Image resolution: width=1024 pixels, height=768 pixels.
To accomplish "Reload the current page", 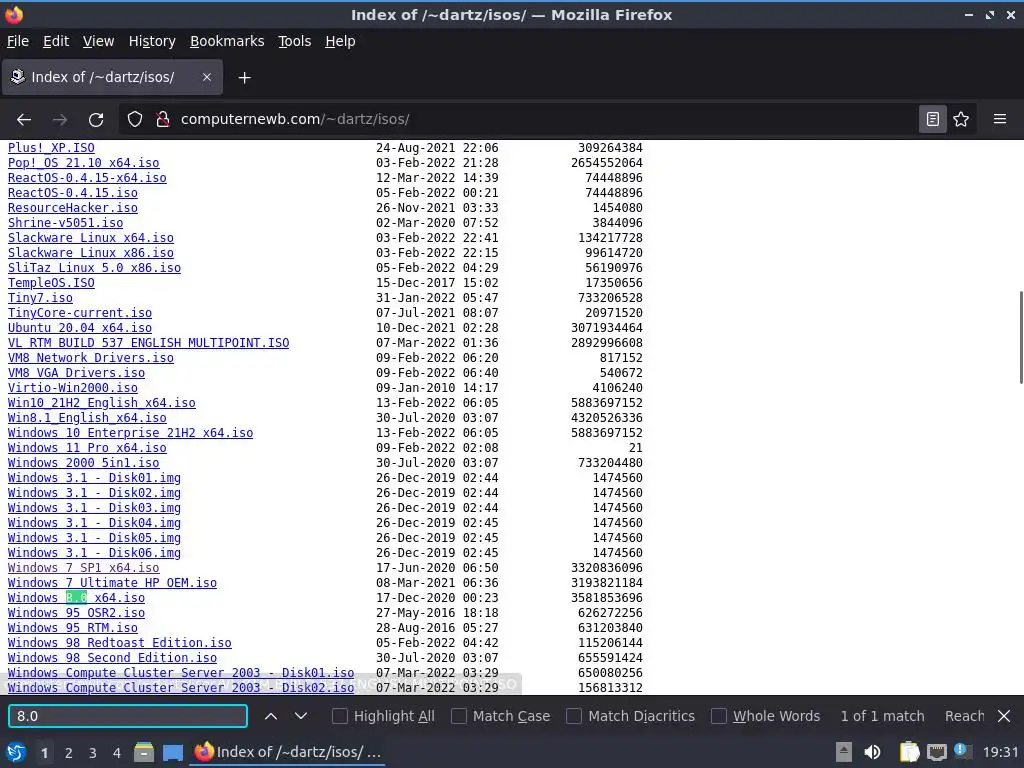I will (x=96, y=120).
